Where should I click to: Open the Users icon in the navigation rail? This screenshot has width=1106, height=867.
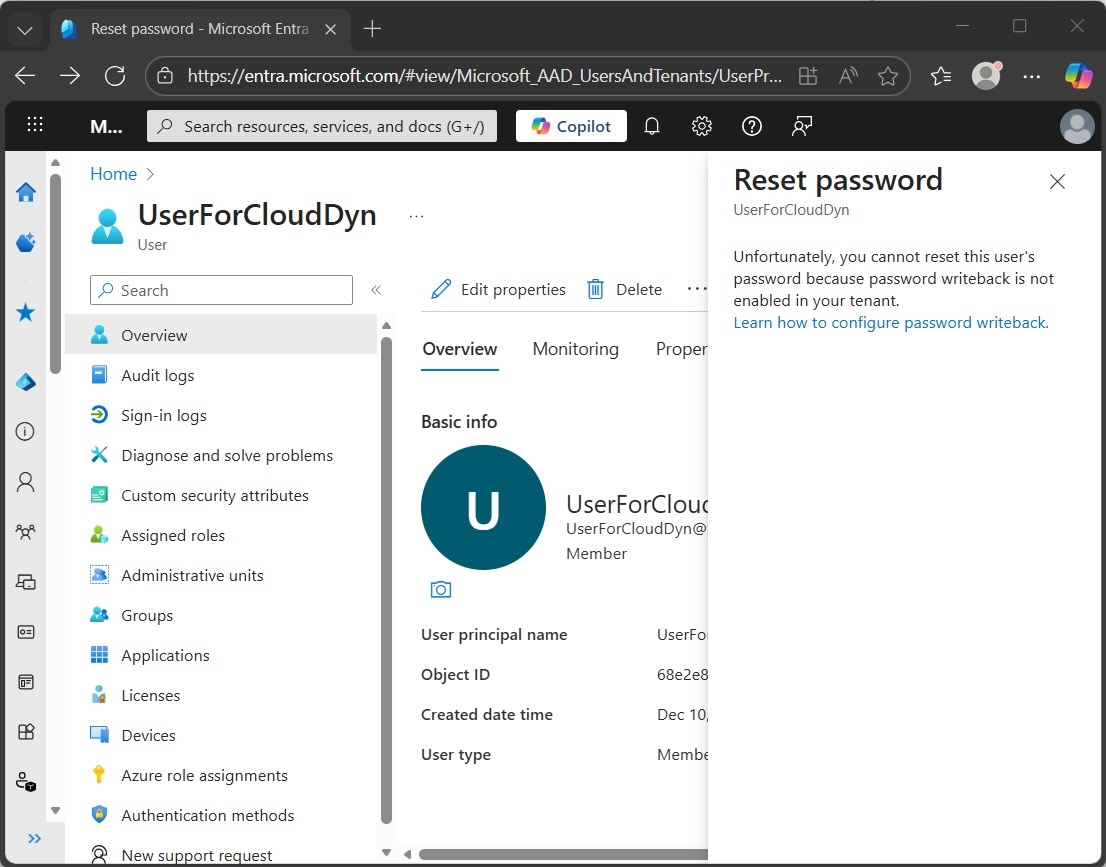(x=26, y=481)
